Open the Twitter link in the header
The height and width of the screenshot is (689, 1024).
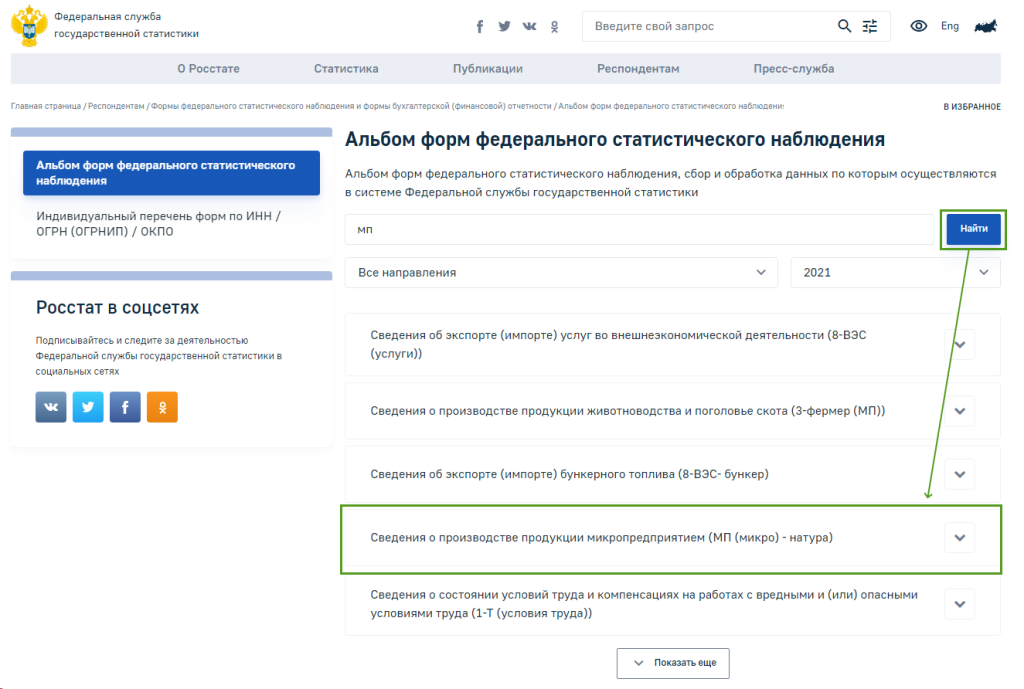pyautogui.click(x=505, y=27)
